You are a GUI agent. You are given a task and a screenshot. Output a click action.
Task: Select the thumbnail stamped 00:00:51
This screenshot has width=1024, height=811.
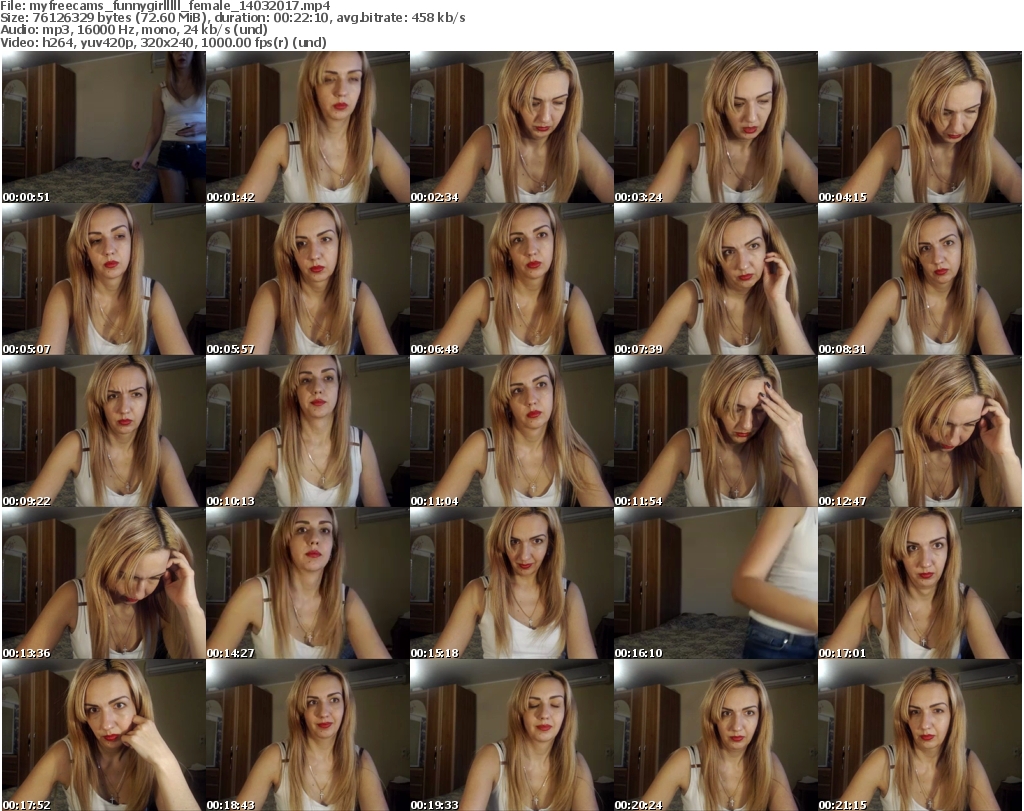pyautogui.click(x=104, y=127)
